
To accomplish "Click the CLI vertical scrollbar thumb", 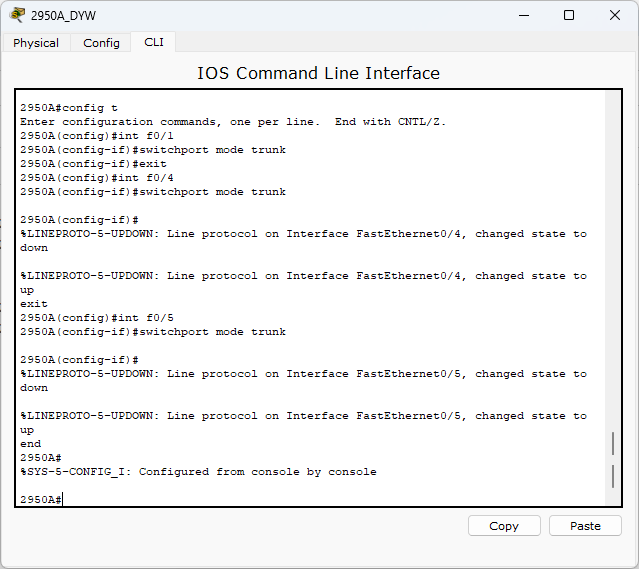I will coord(613,460).
